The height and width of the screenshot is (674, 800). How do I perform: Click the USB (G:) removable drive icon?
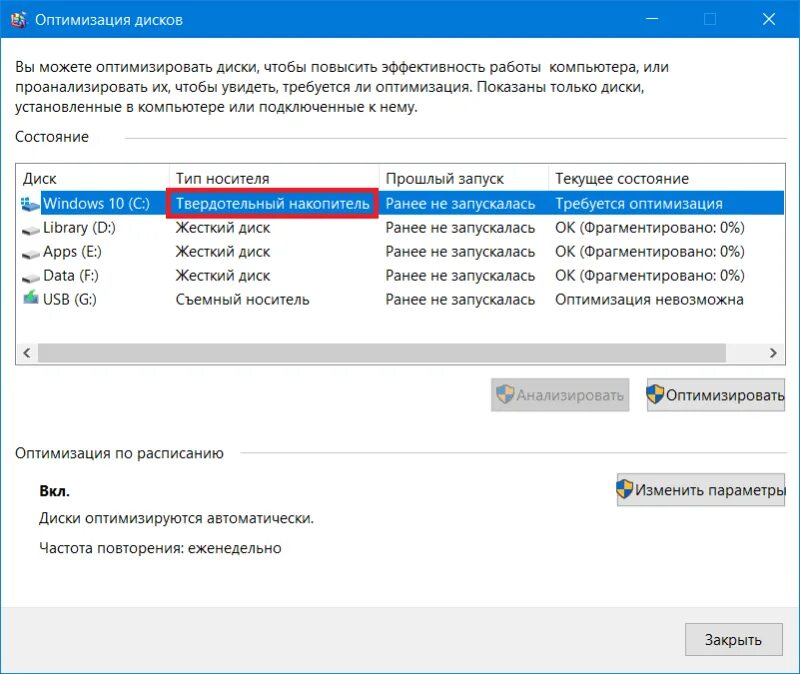coord(31,297)
